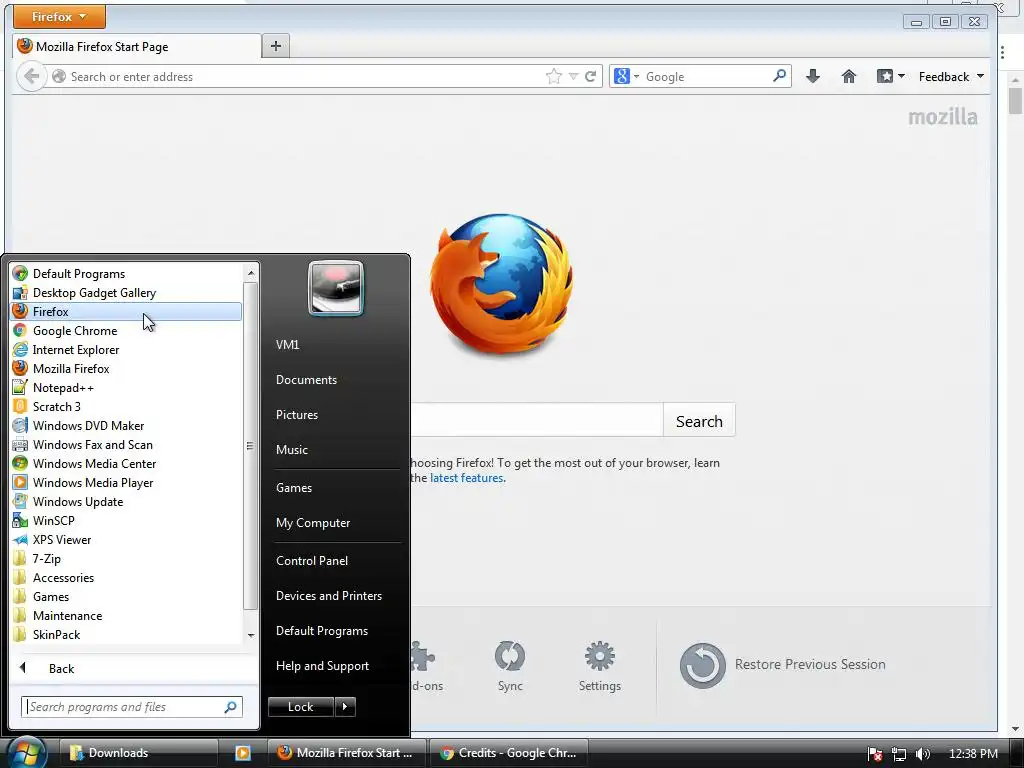Click the 12:38 PM clock

[973, 754]
